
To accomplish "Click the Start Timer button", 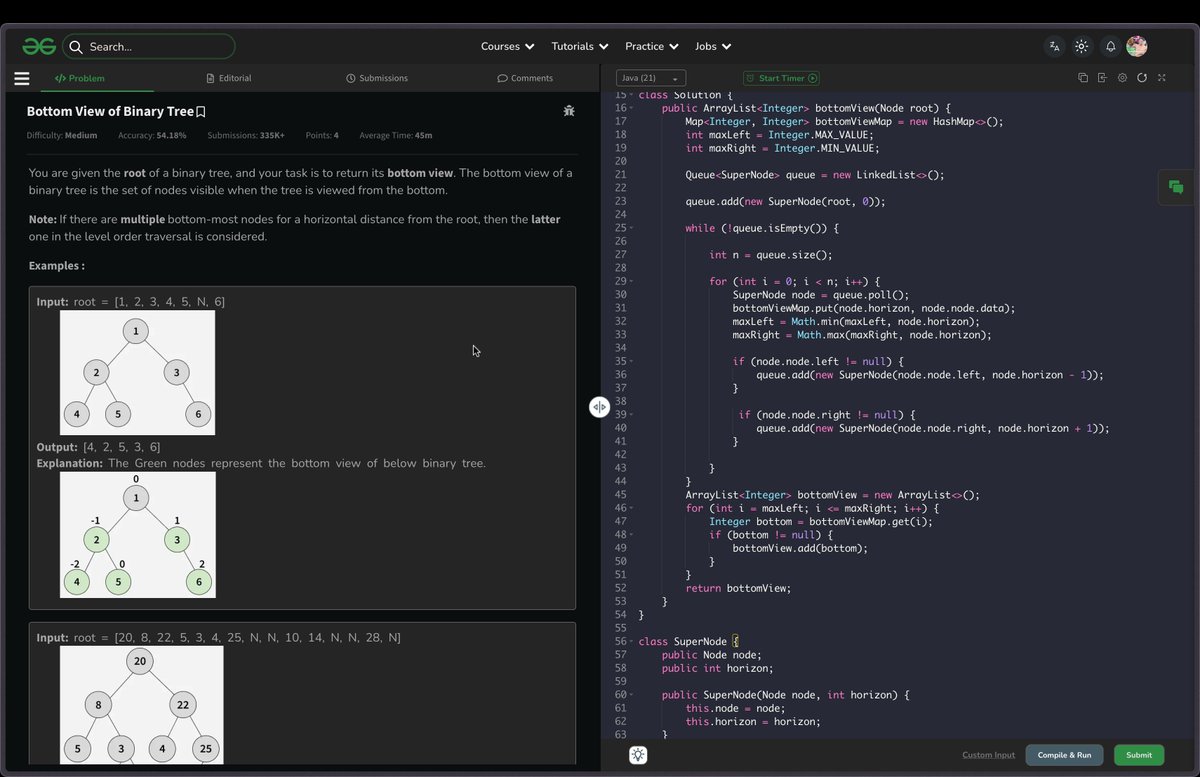I will click(x=781, y=78).
